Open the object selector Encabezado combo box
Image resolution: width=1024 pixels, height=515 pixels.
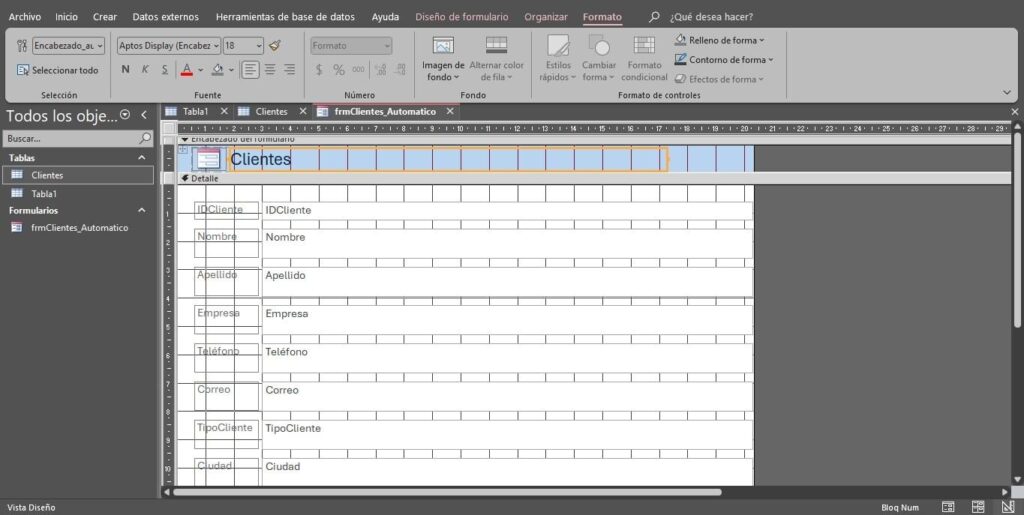click(68, 46)
